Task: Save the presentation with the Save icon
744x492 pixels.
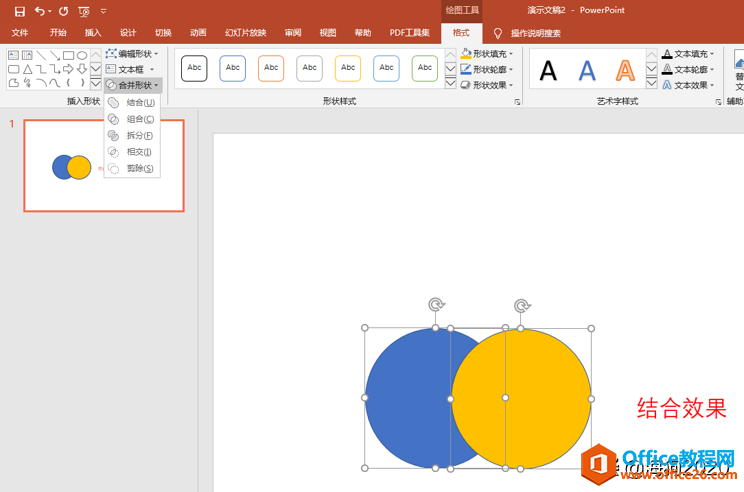Action: coord(19,11)
